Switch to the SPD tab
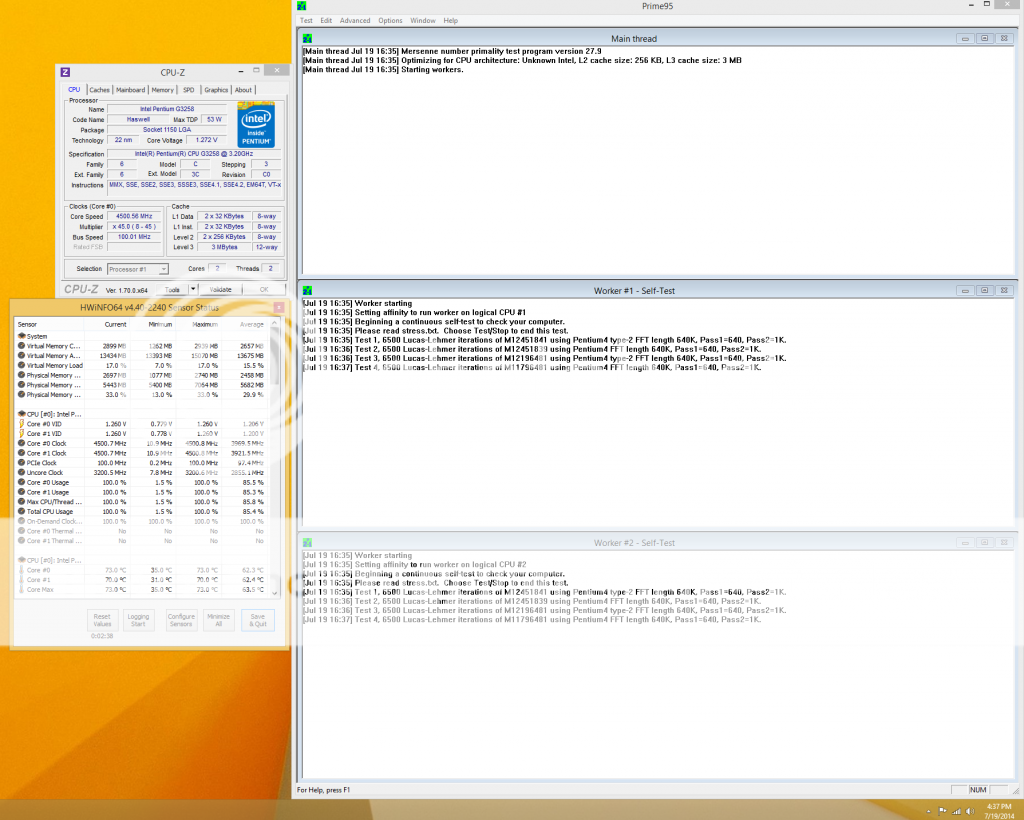Viewport: 1024px width, 820px height. 188,90
